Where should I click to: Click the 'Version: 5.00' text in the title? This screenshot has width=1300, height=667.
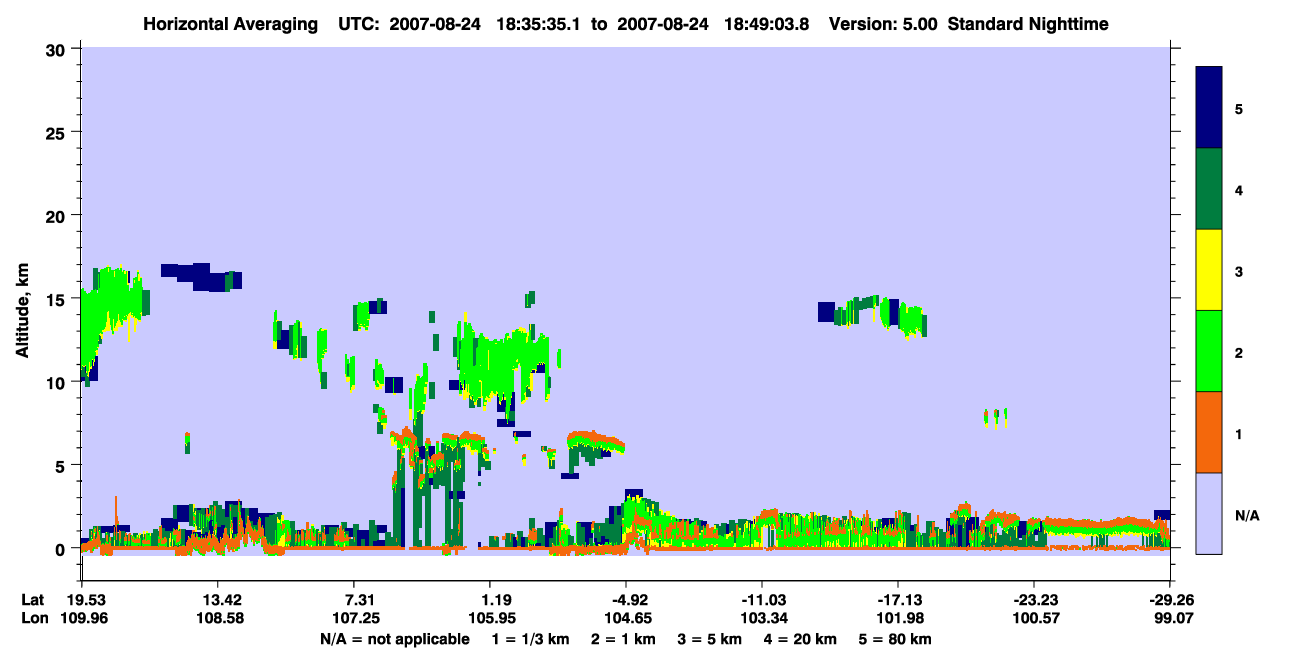(883, 24)
